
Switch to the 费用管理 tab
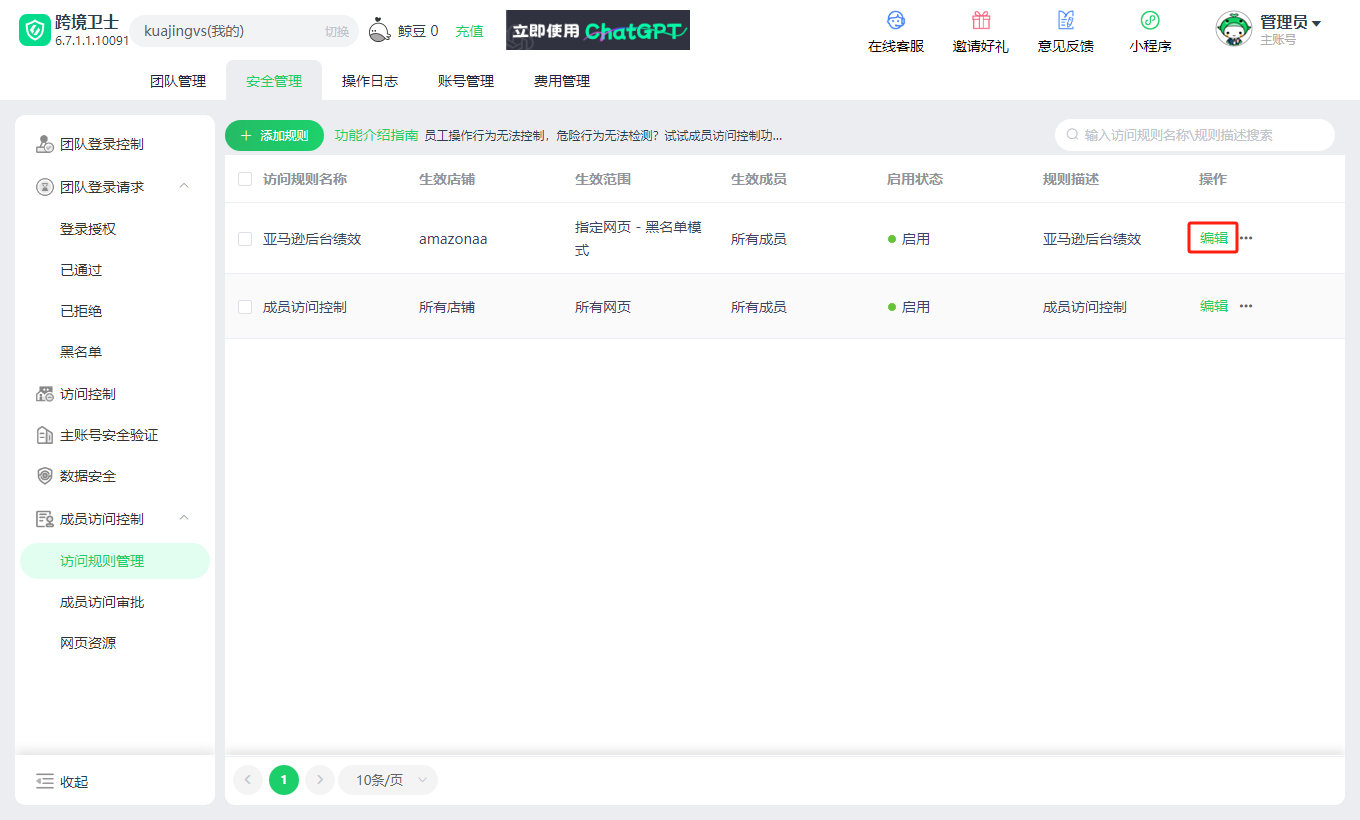(562, 81)
